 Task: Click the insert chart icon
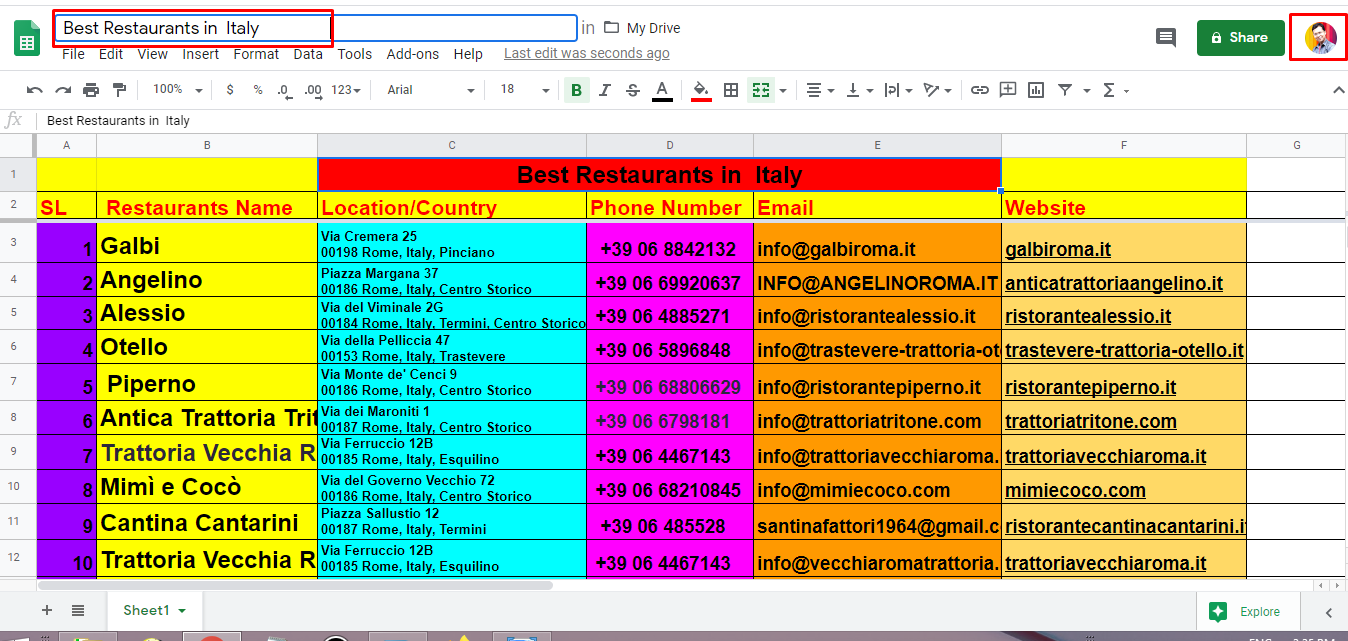click(x=1036, y=90)
